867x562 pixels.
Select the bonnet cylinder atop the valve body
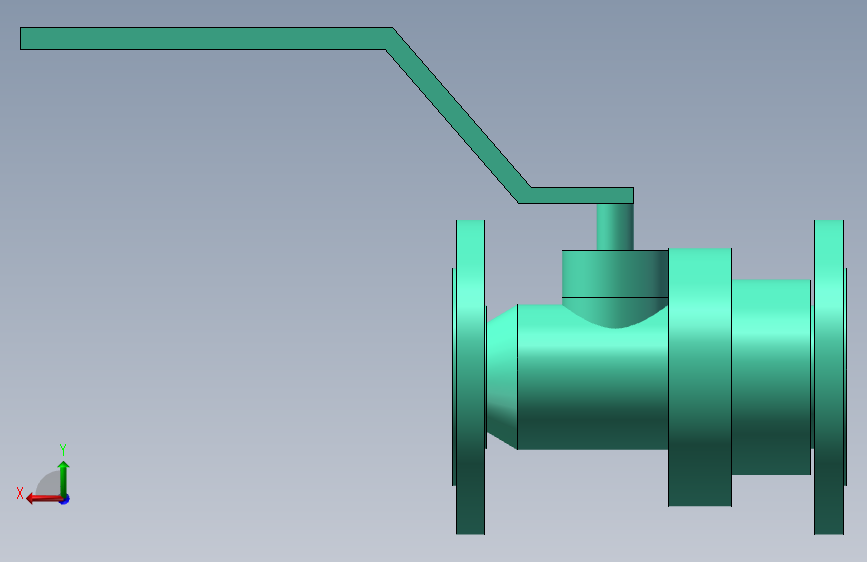click(x=615, y=274)
